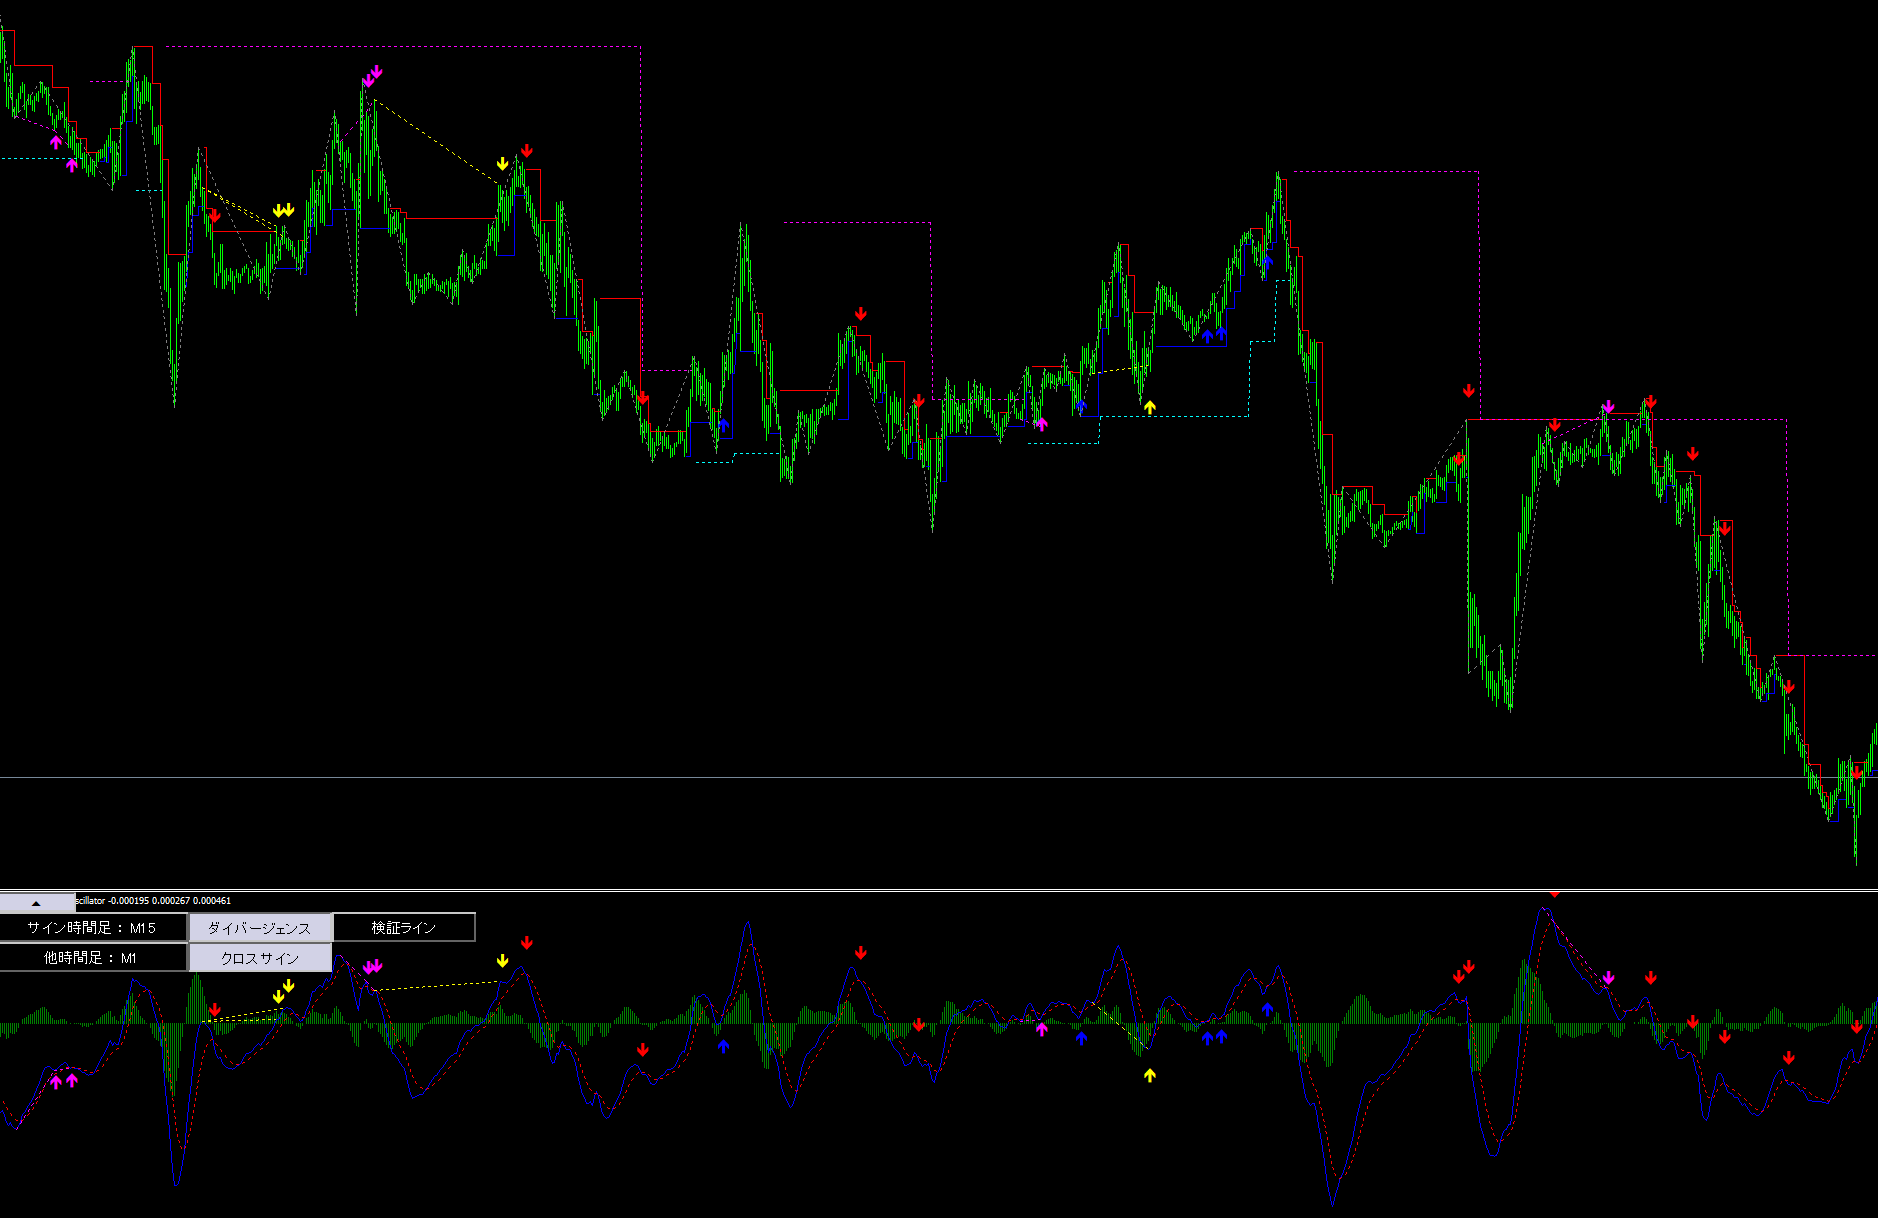1878x1218 pixels.
Task: Click the leftmost red down arrow on the price chart
Action: click(214, 216)
